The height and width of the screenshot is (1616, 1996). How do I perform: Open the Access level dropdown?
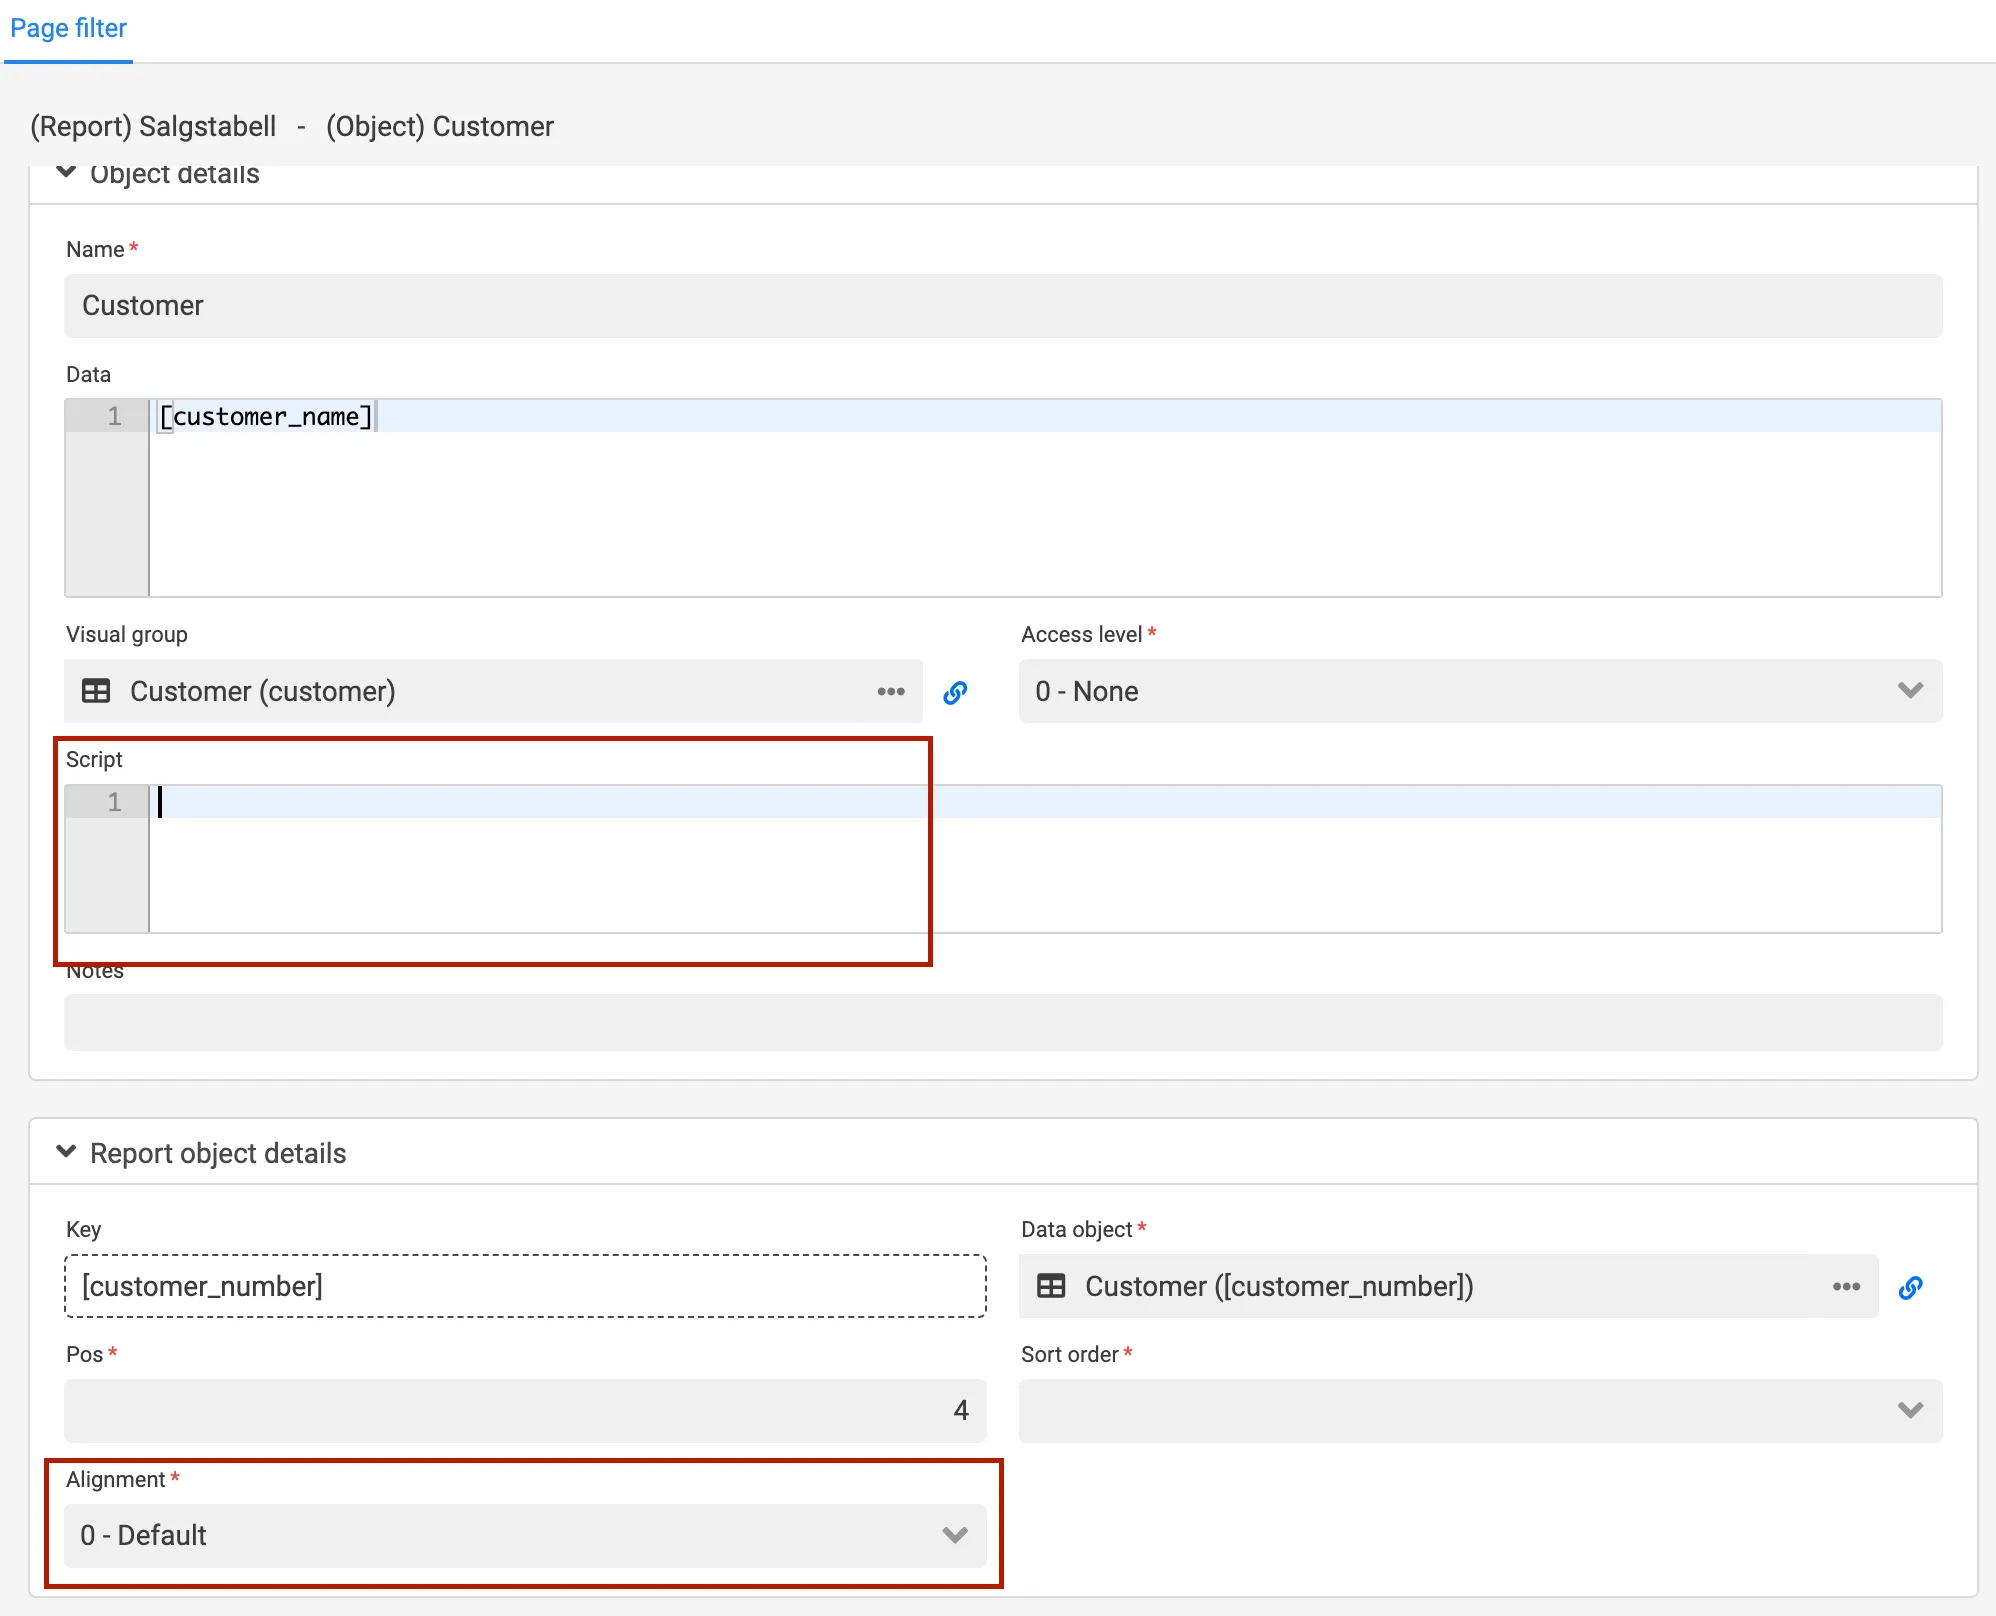coord(1909,691)
